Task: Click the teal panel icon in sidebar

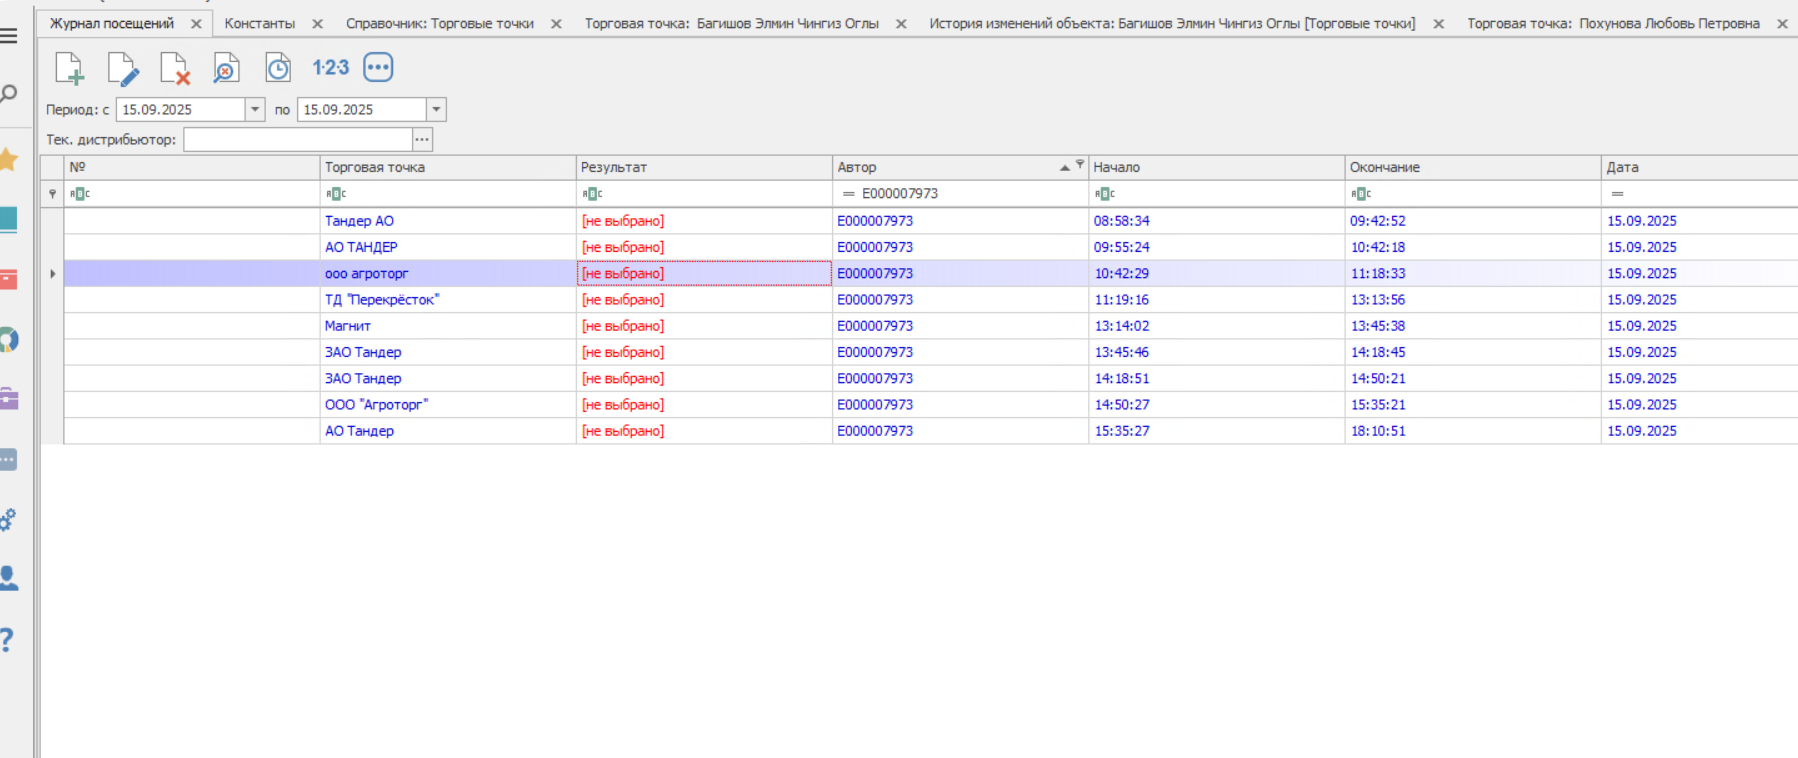Action: pos(8,219)
